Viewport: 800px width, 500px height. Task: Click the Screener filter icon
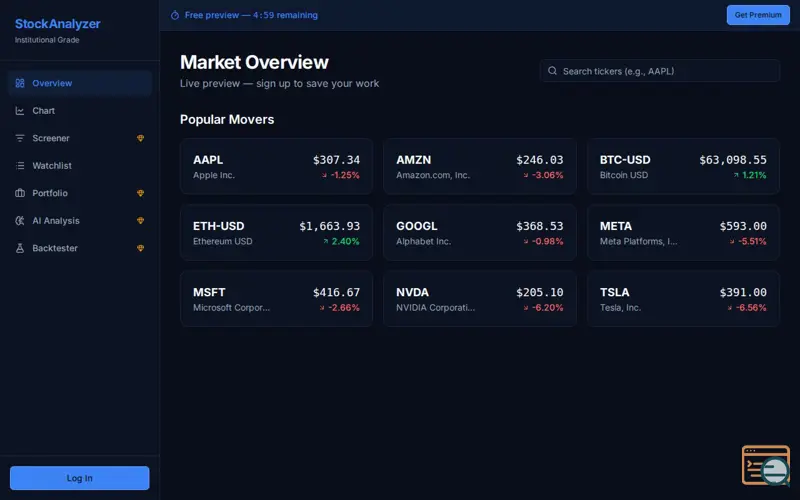20,138
